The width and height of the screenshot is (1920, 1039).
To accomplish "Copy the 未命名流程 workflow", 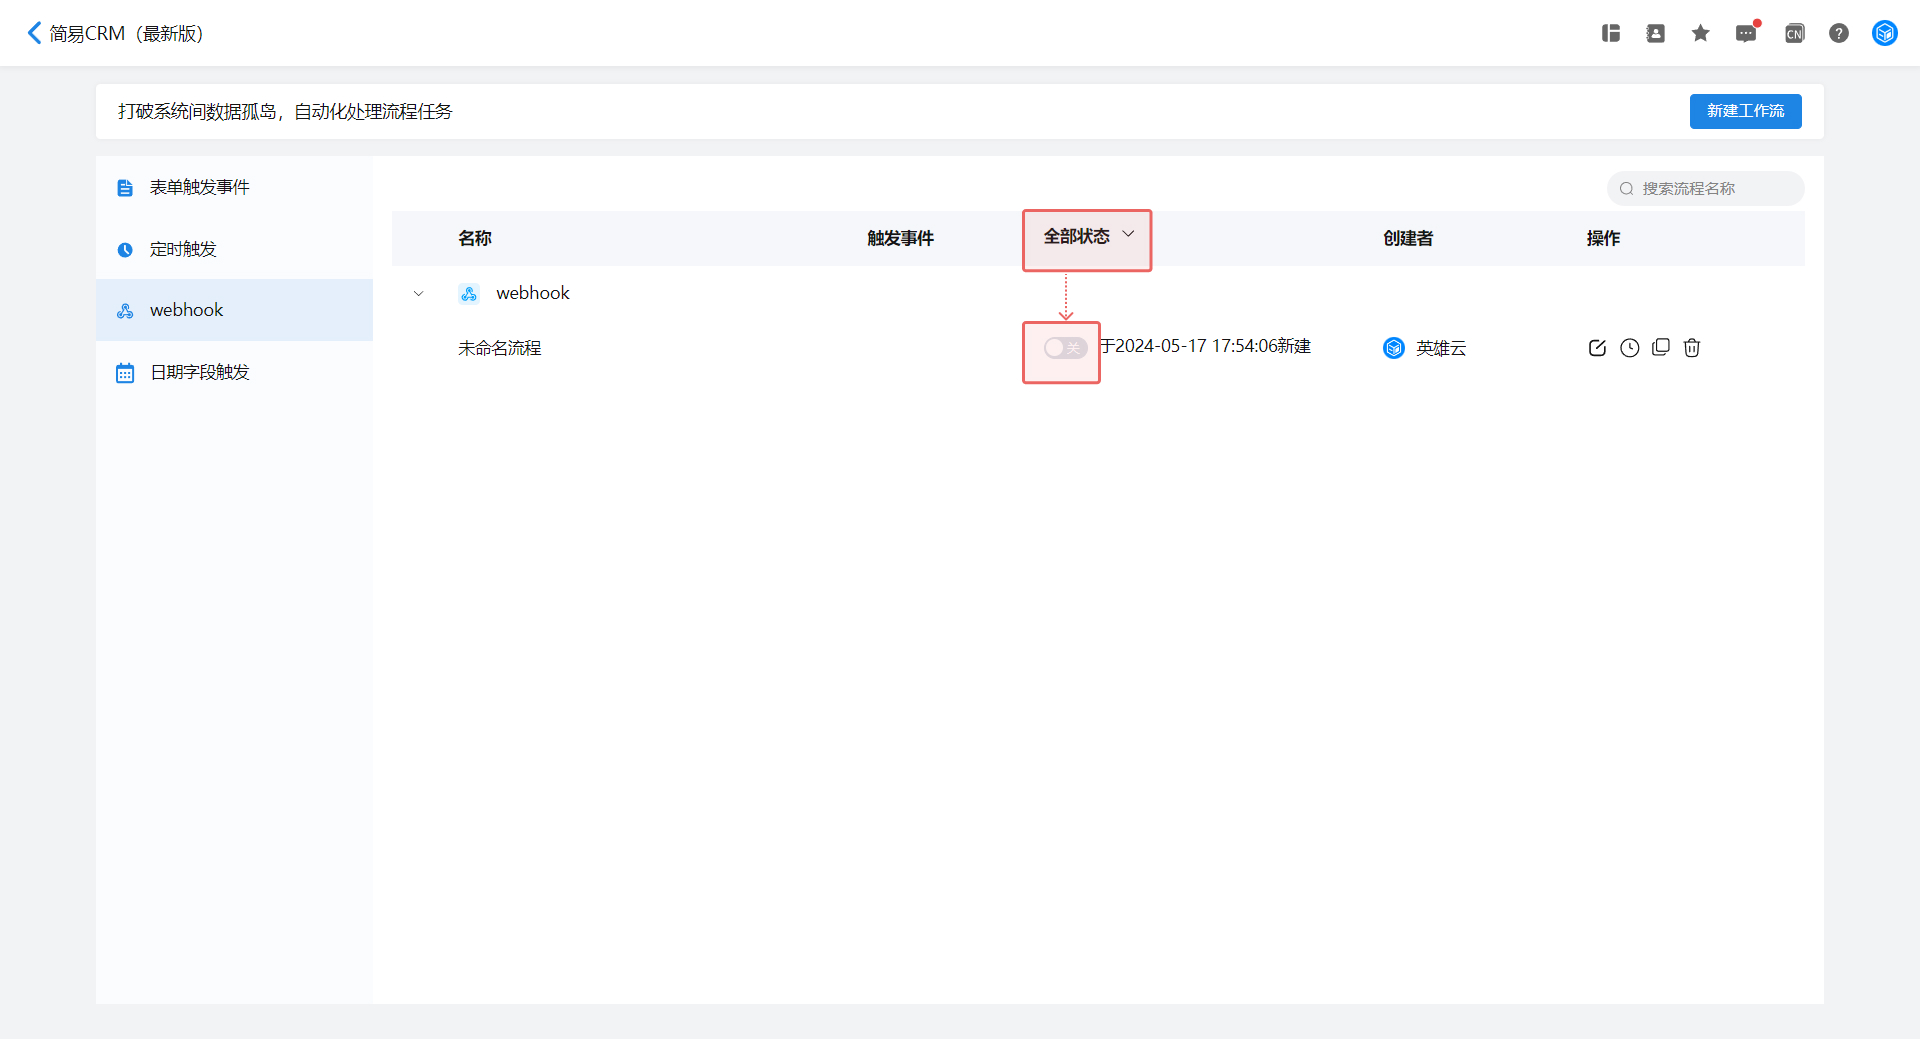I will click(1661, 347).
